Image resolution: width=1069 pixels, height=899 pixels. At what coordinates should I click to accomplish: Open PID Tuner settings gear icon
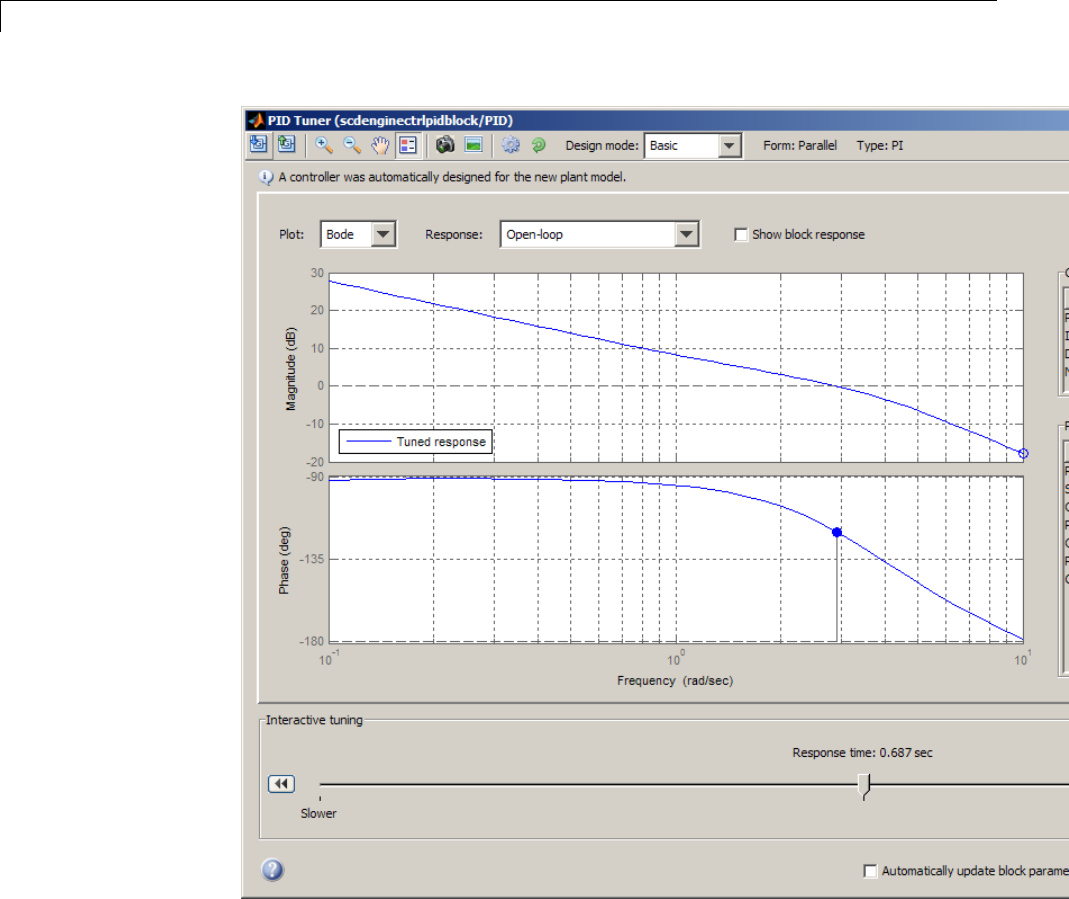tap(511, 144)
